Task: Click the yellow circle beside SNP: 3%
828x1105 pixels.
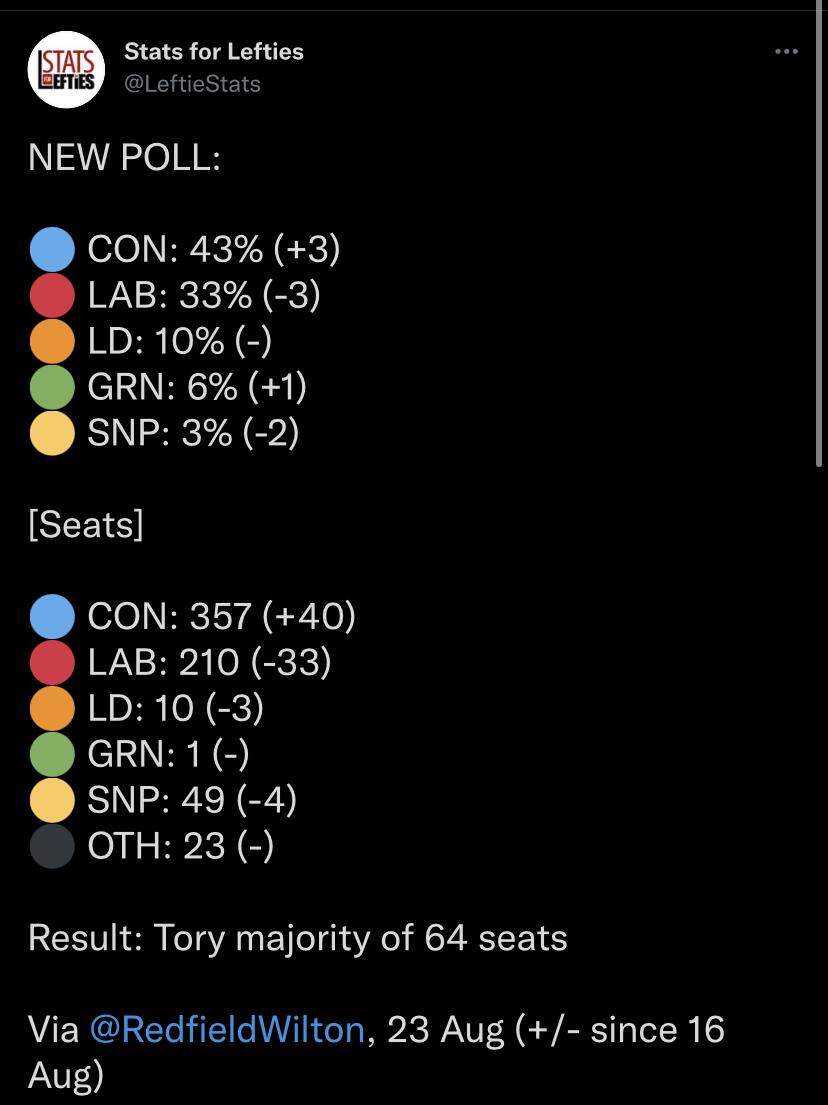Action: click(52, 433)
